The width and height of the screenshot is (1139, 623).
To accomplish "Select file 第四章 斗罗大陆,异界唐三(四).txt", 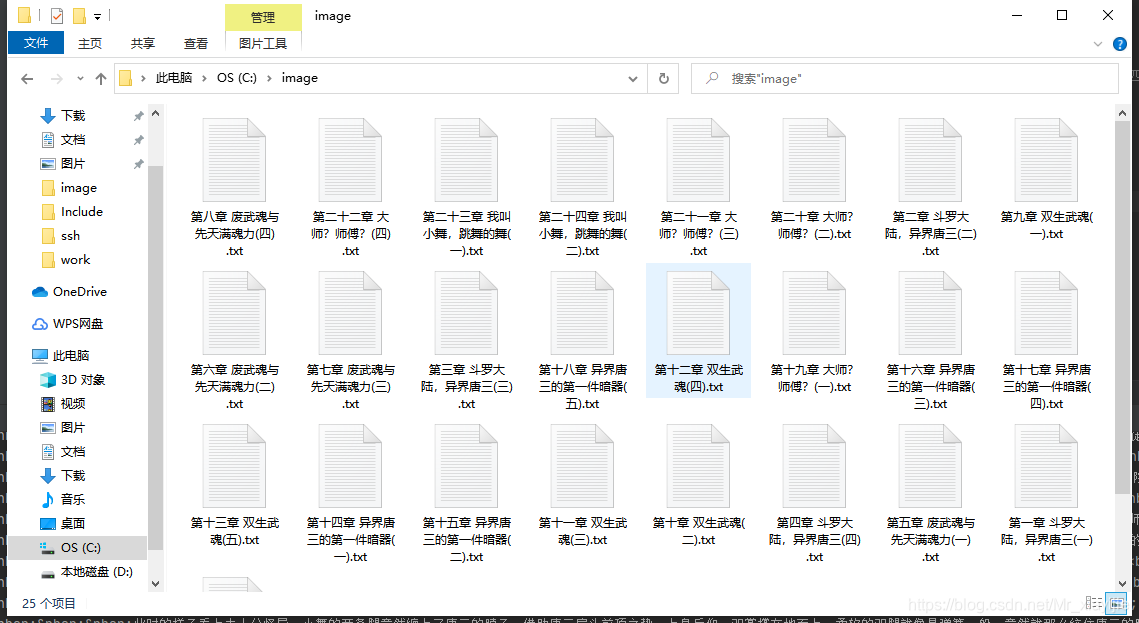I will 815,493.
